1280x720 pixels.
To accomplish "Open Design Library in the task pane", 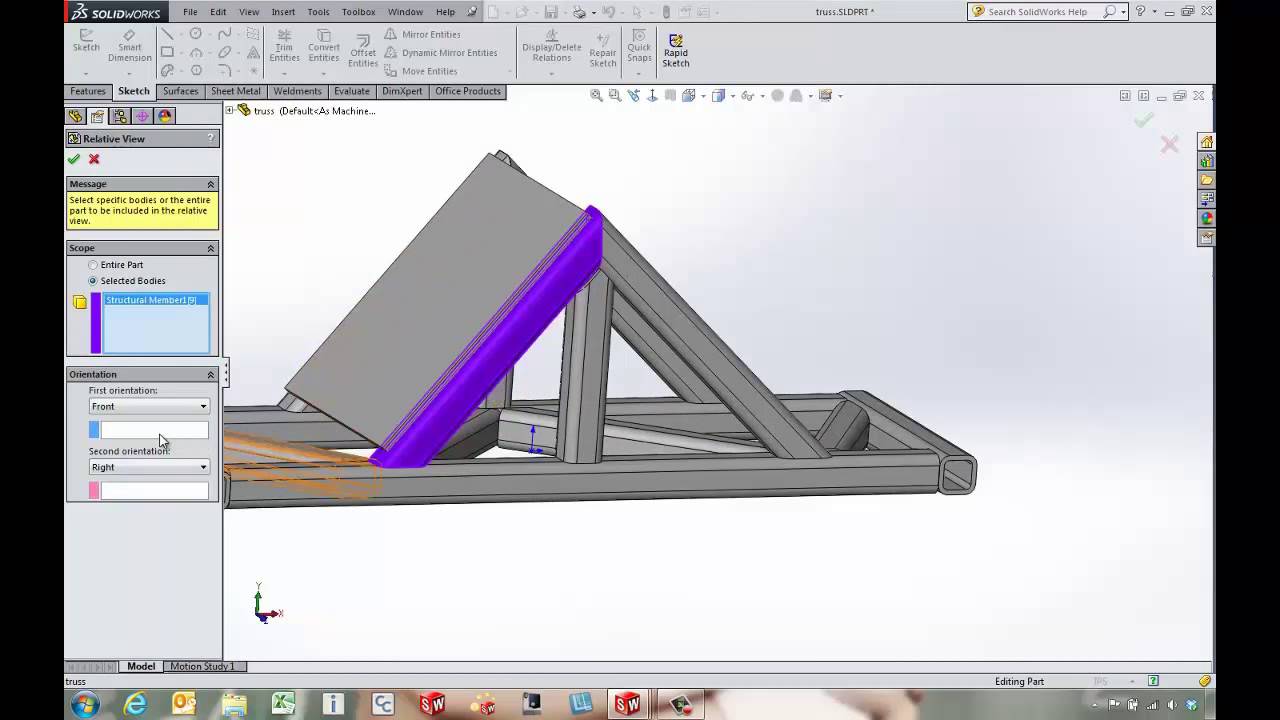I will 1207,161.
